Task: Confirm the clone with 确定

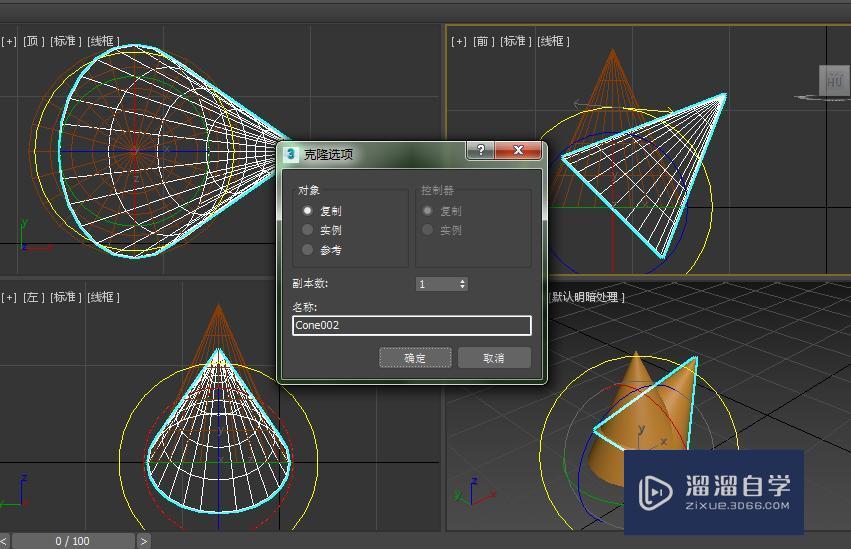Action: tap(415, 358)
